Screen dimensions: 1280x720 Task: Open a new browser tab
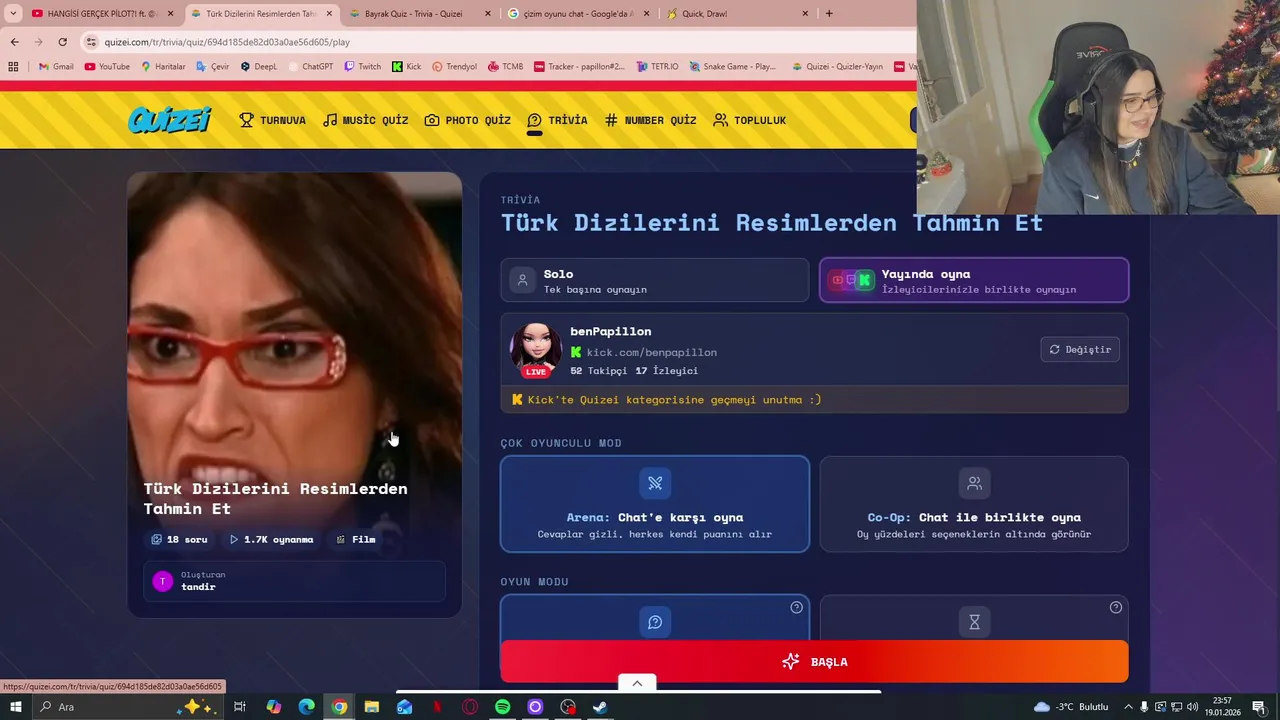[x=829, y=14]
